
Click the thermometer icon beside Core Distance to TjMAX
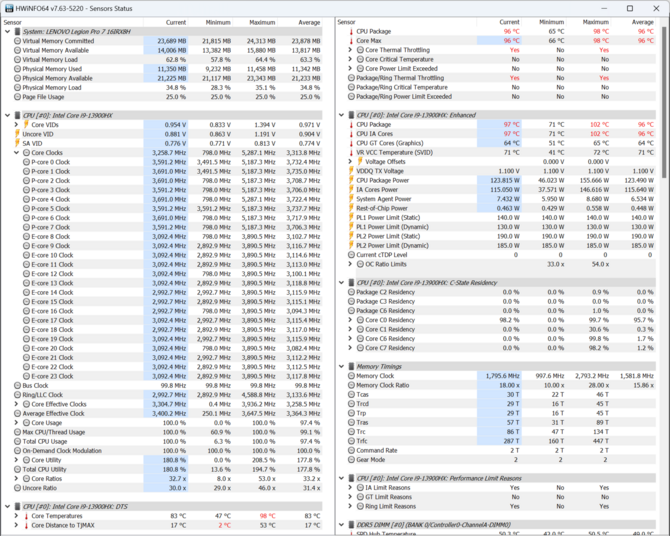pyautogui.click(x=26, y=525)
